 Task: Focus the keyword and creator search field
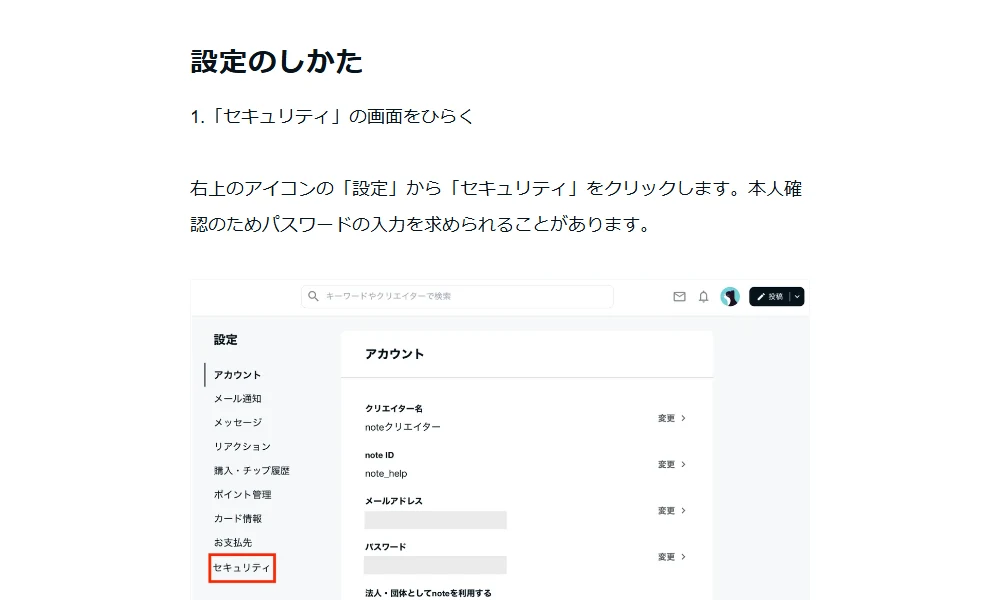point(457,296)
